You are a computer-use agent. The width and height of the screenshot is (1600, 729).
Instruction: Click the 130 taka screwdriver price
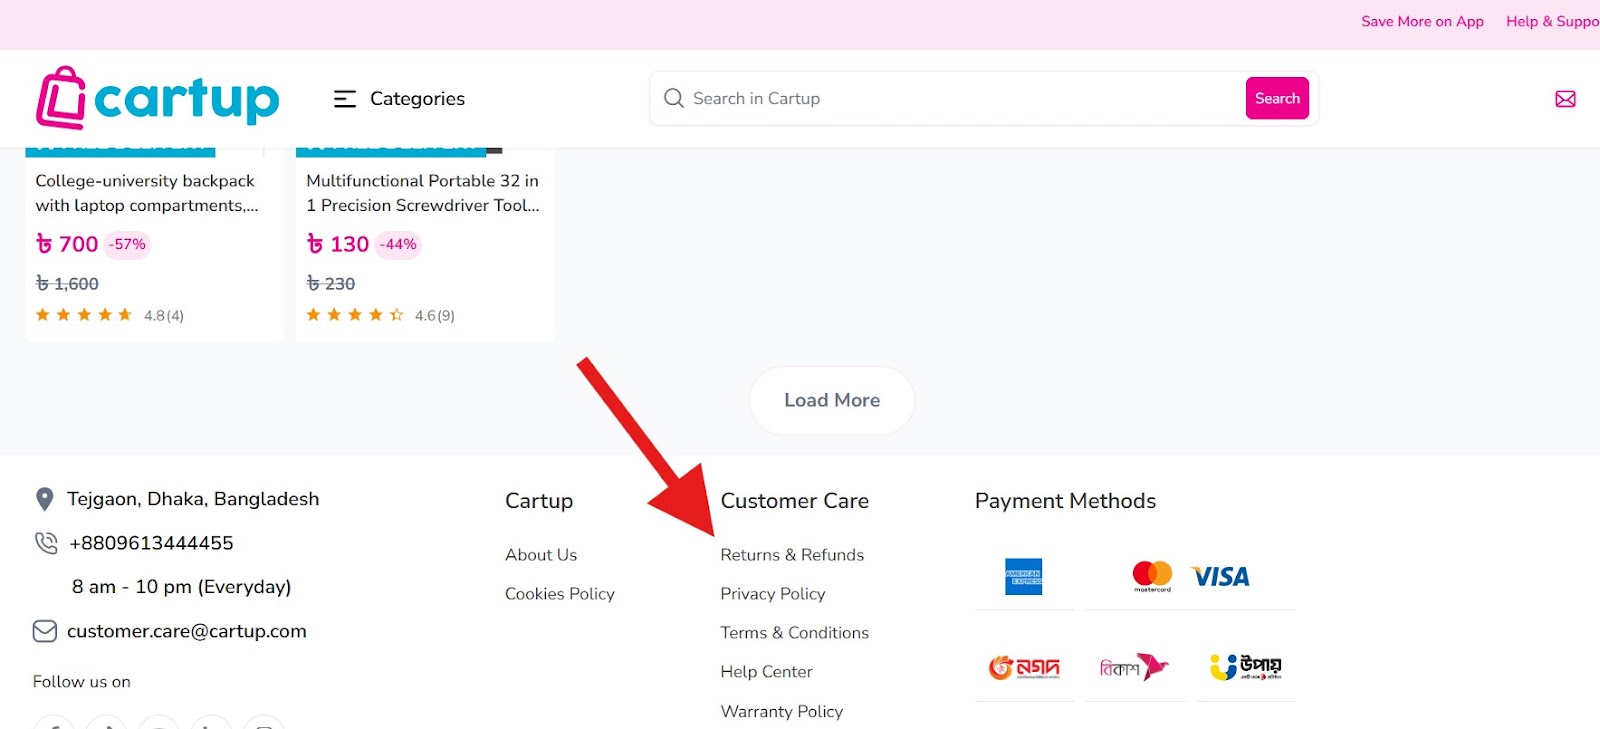point(338,244)
